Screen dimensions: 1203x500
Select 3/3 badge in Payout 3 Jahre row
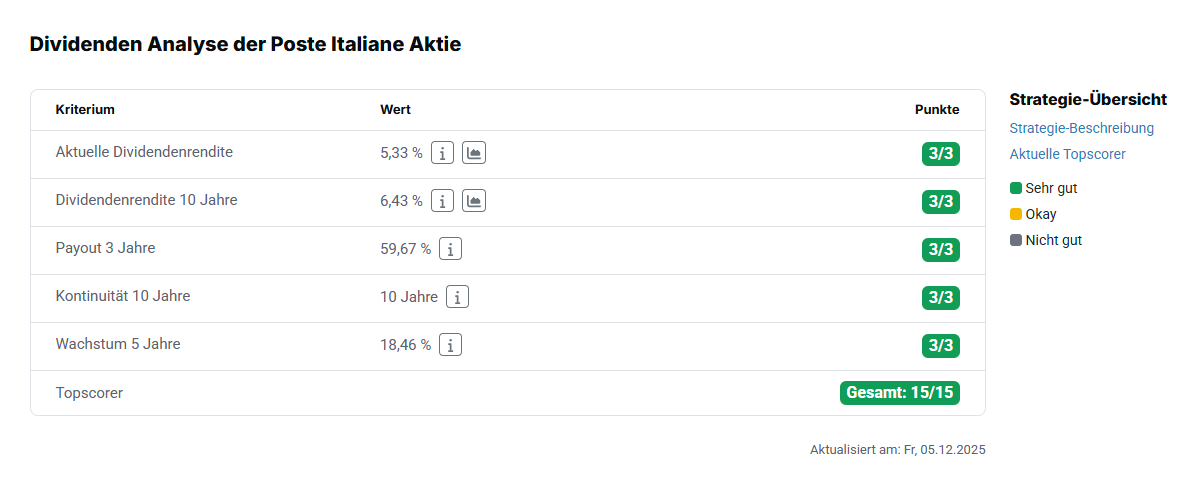click(x=940, y=250)
